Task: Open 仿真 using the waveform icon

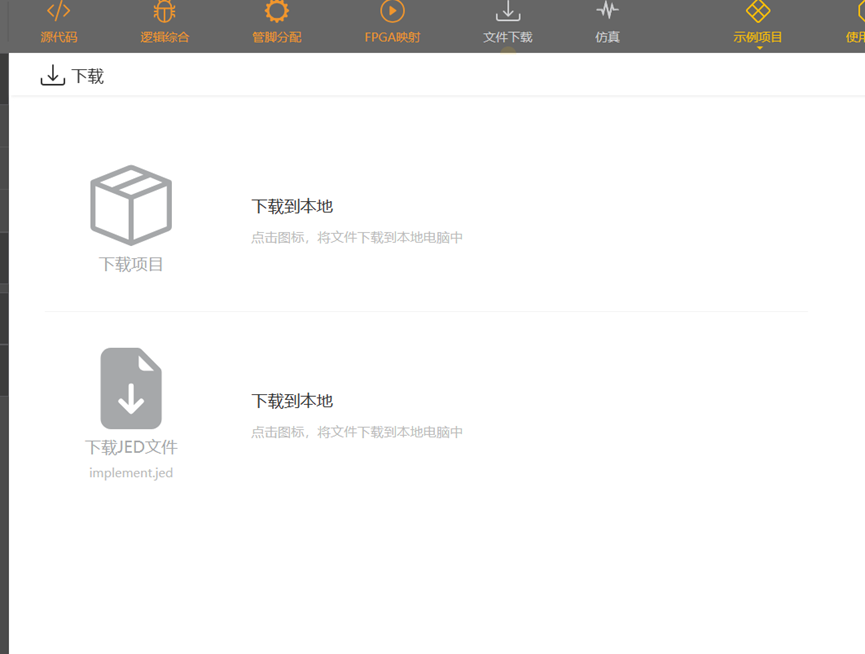Action: (x=607, y=12)
